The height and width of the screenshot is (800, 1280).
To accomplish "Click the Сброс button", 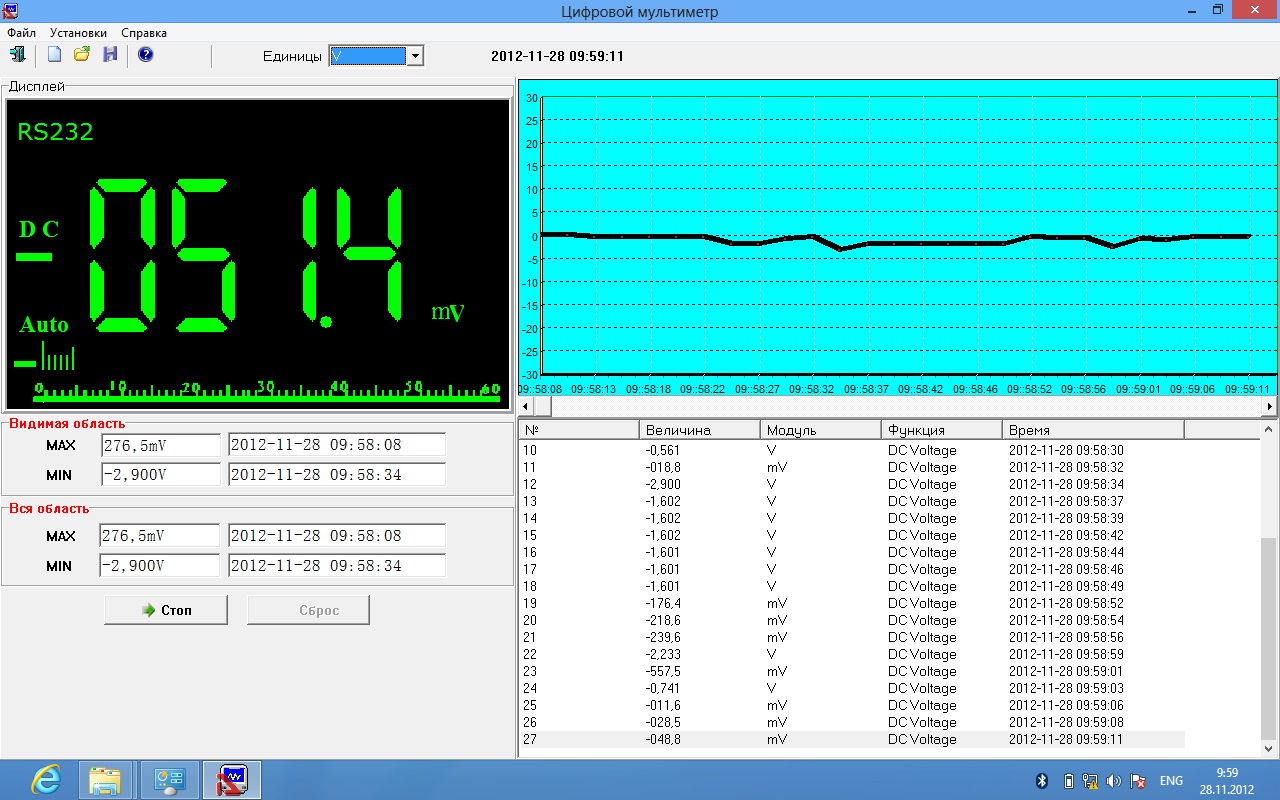I will [308, 610].
